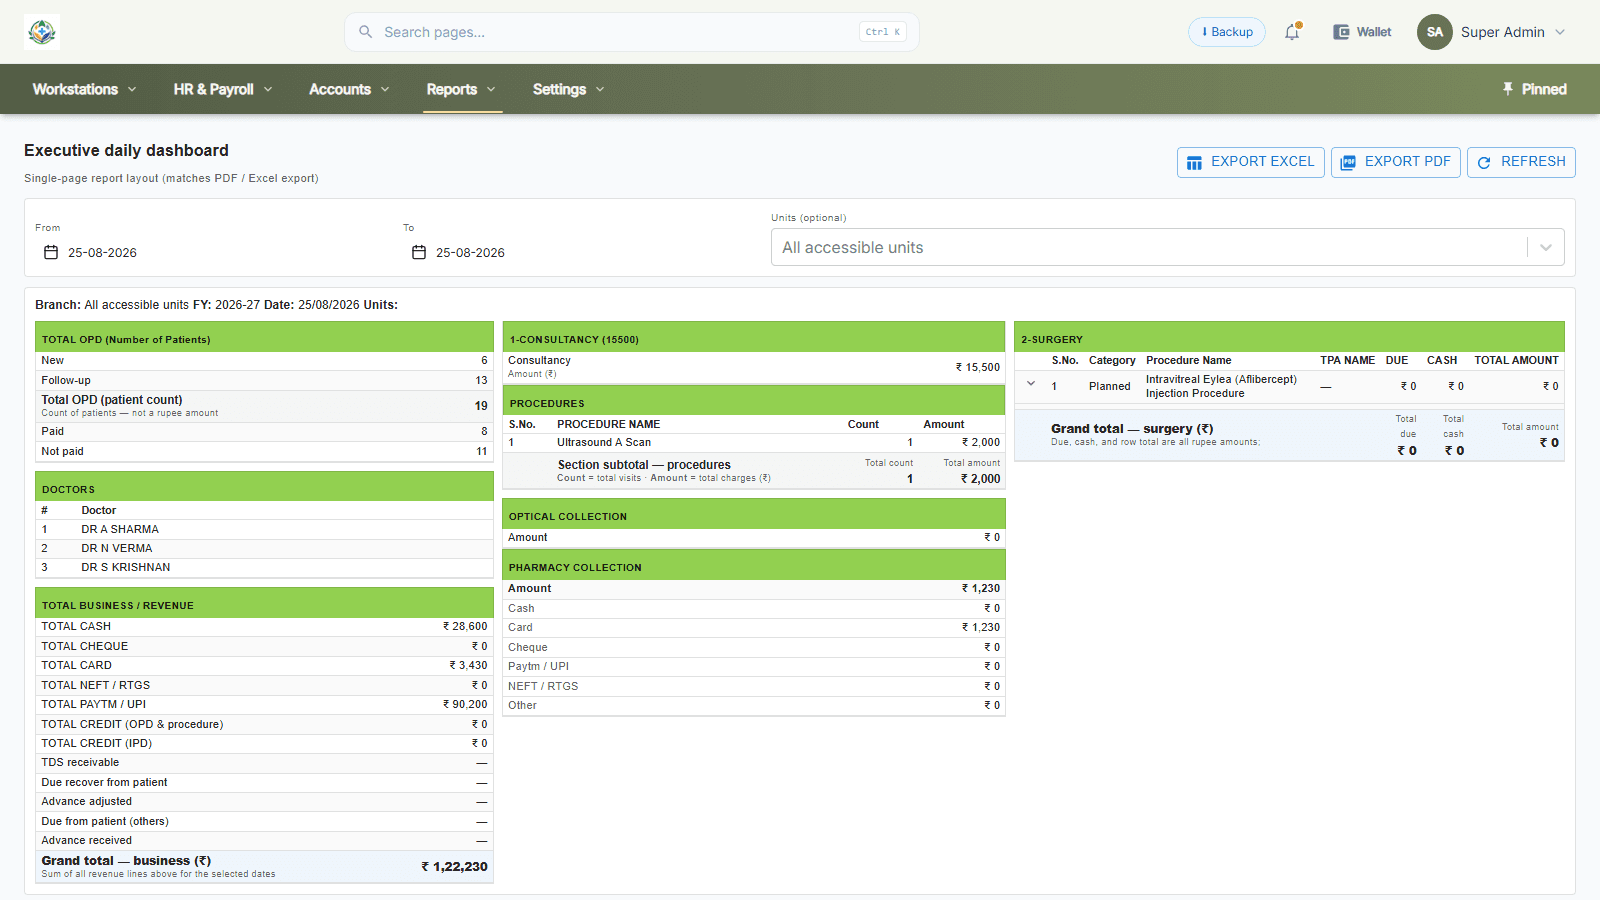Image resolution: width=1600 pixels, height=900 pixels.
Task: Focus the Search pages field
Action: click(632, 32)
